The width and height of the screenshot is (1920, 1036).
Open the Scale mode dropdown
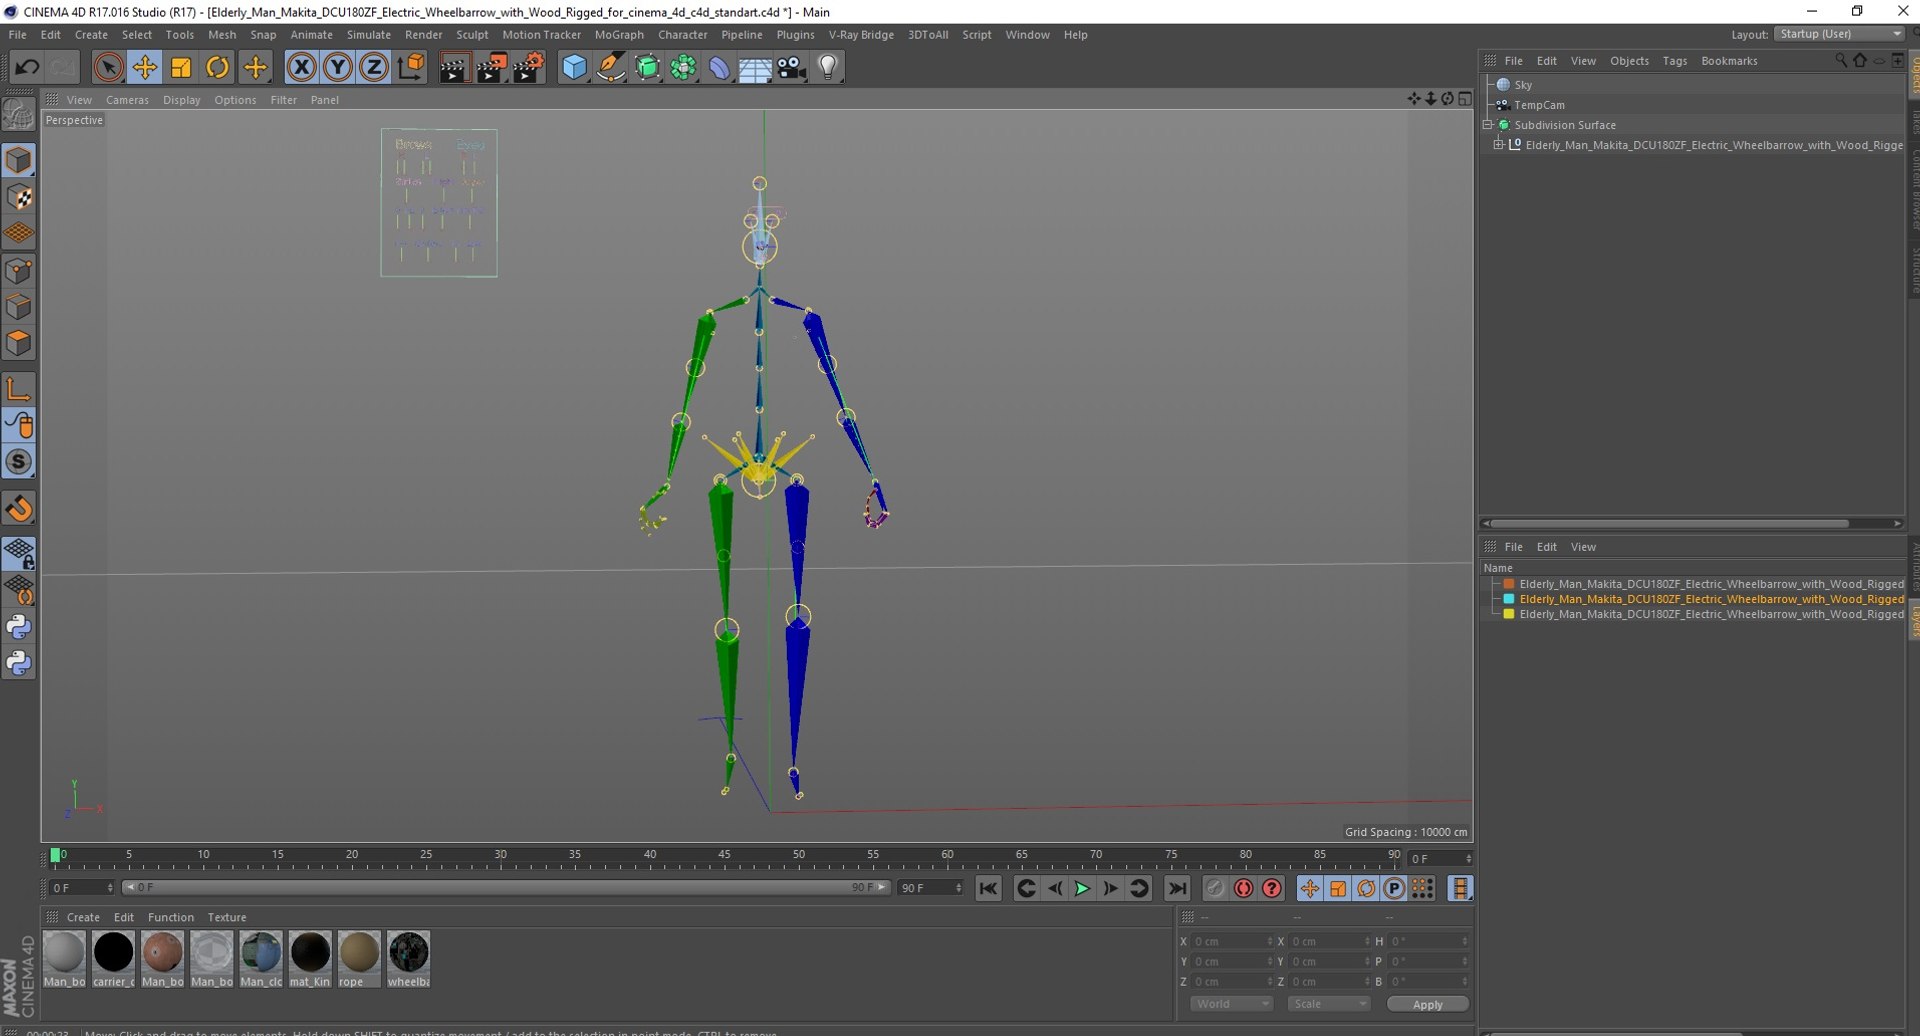click(x=1328, y=1004)
